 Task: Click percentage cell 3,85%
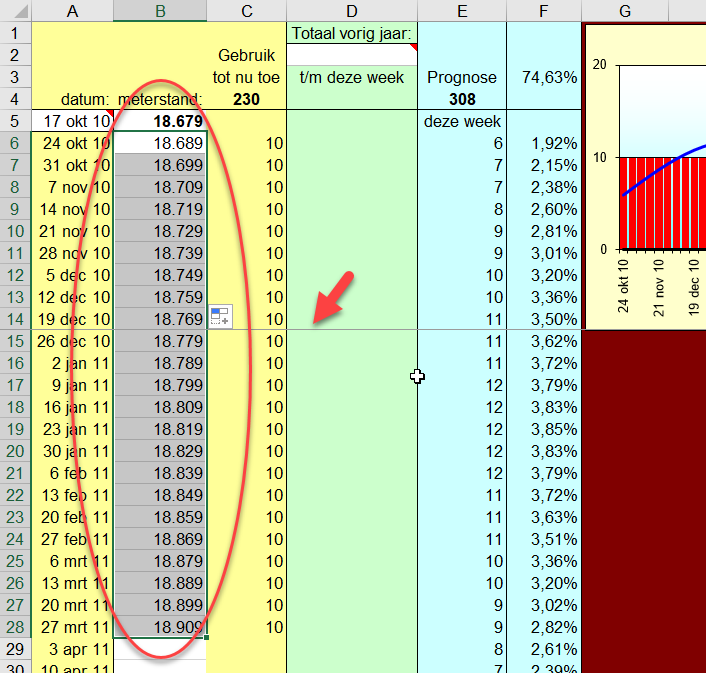(544, 429)
